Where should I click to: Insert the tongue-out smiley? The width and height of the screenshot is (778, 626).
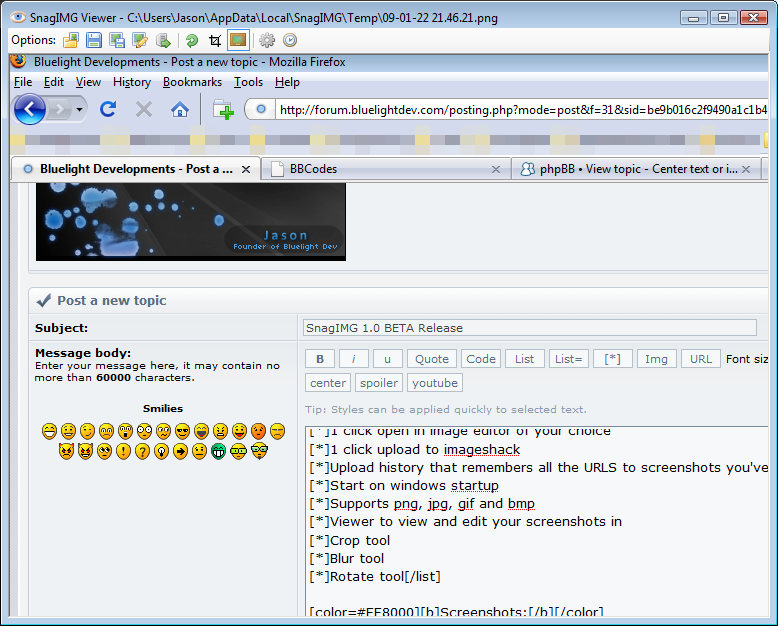[239, 431]
